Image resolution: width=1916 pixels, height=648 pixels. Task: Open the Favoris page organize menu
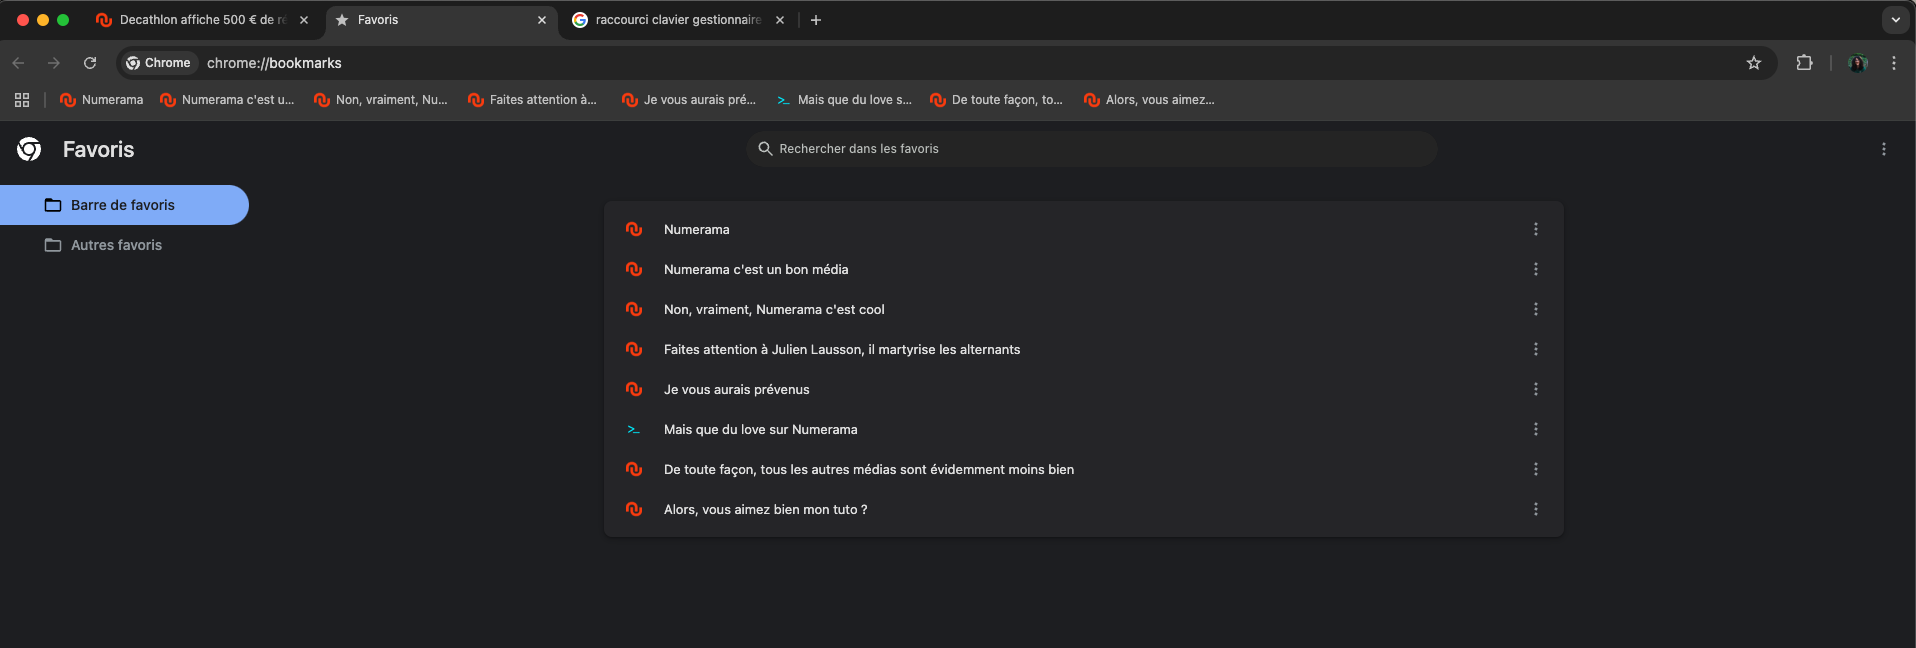1884,149
